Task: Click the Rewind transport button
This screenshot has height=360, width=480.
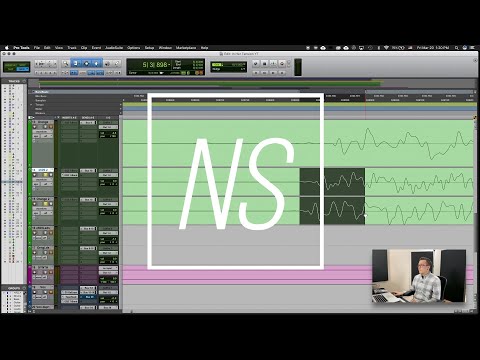Action: coord(264,72)
